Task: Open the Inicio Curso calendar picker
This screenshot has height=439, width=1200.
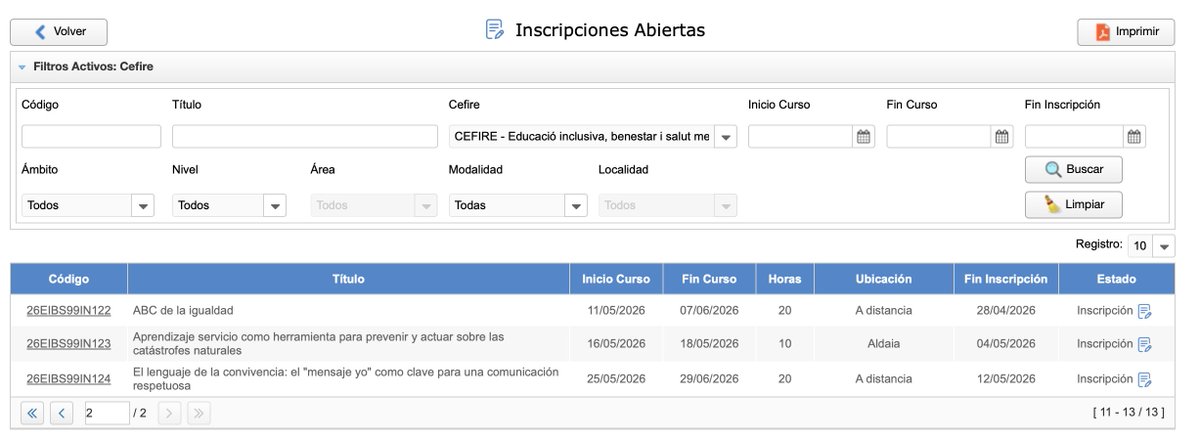Action: [x=864, y=137]
